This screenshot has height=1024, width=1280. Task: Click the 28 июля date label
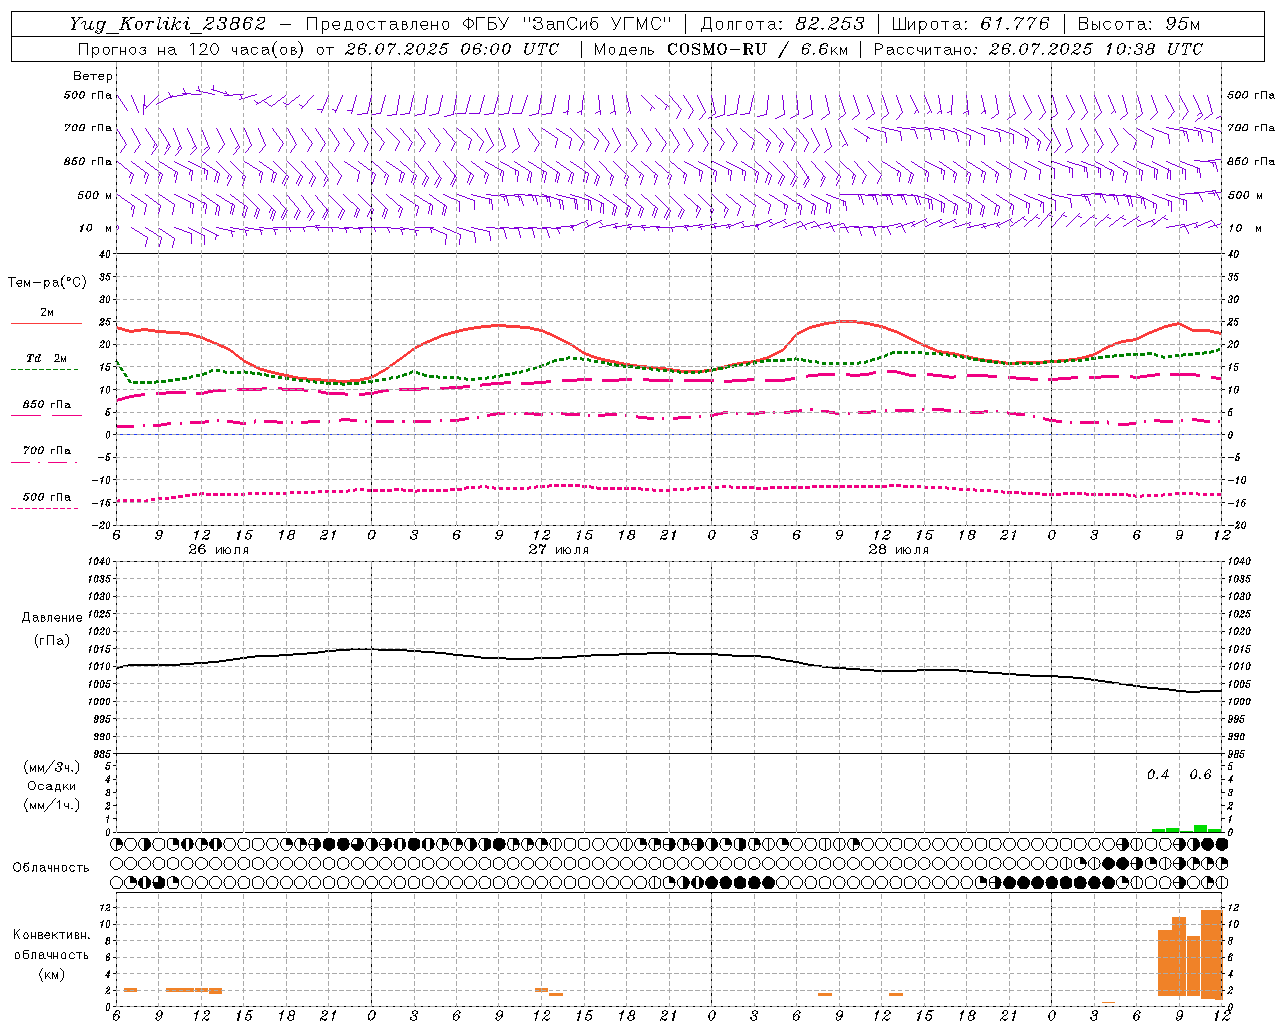point(899,549)
